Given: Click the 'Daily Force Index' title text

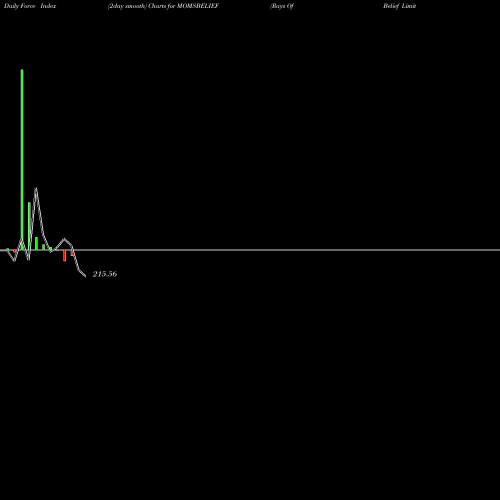Looking at the screenshot, I should (30, 6).
